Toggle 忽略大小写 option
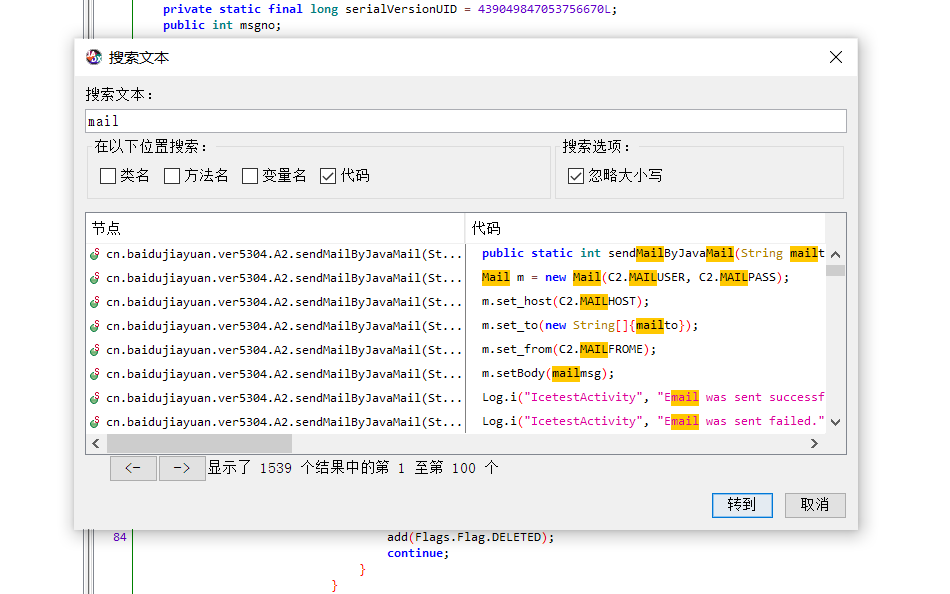Image resolution: width=950 pixels, height=594 pixels. pos(576,176)
